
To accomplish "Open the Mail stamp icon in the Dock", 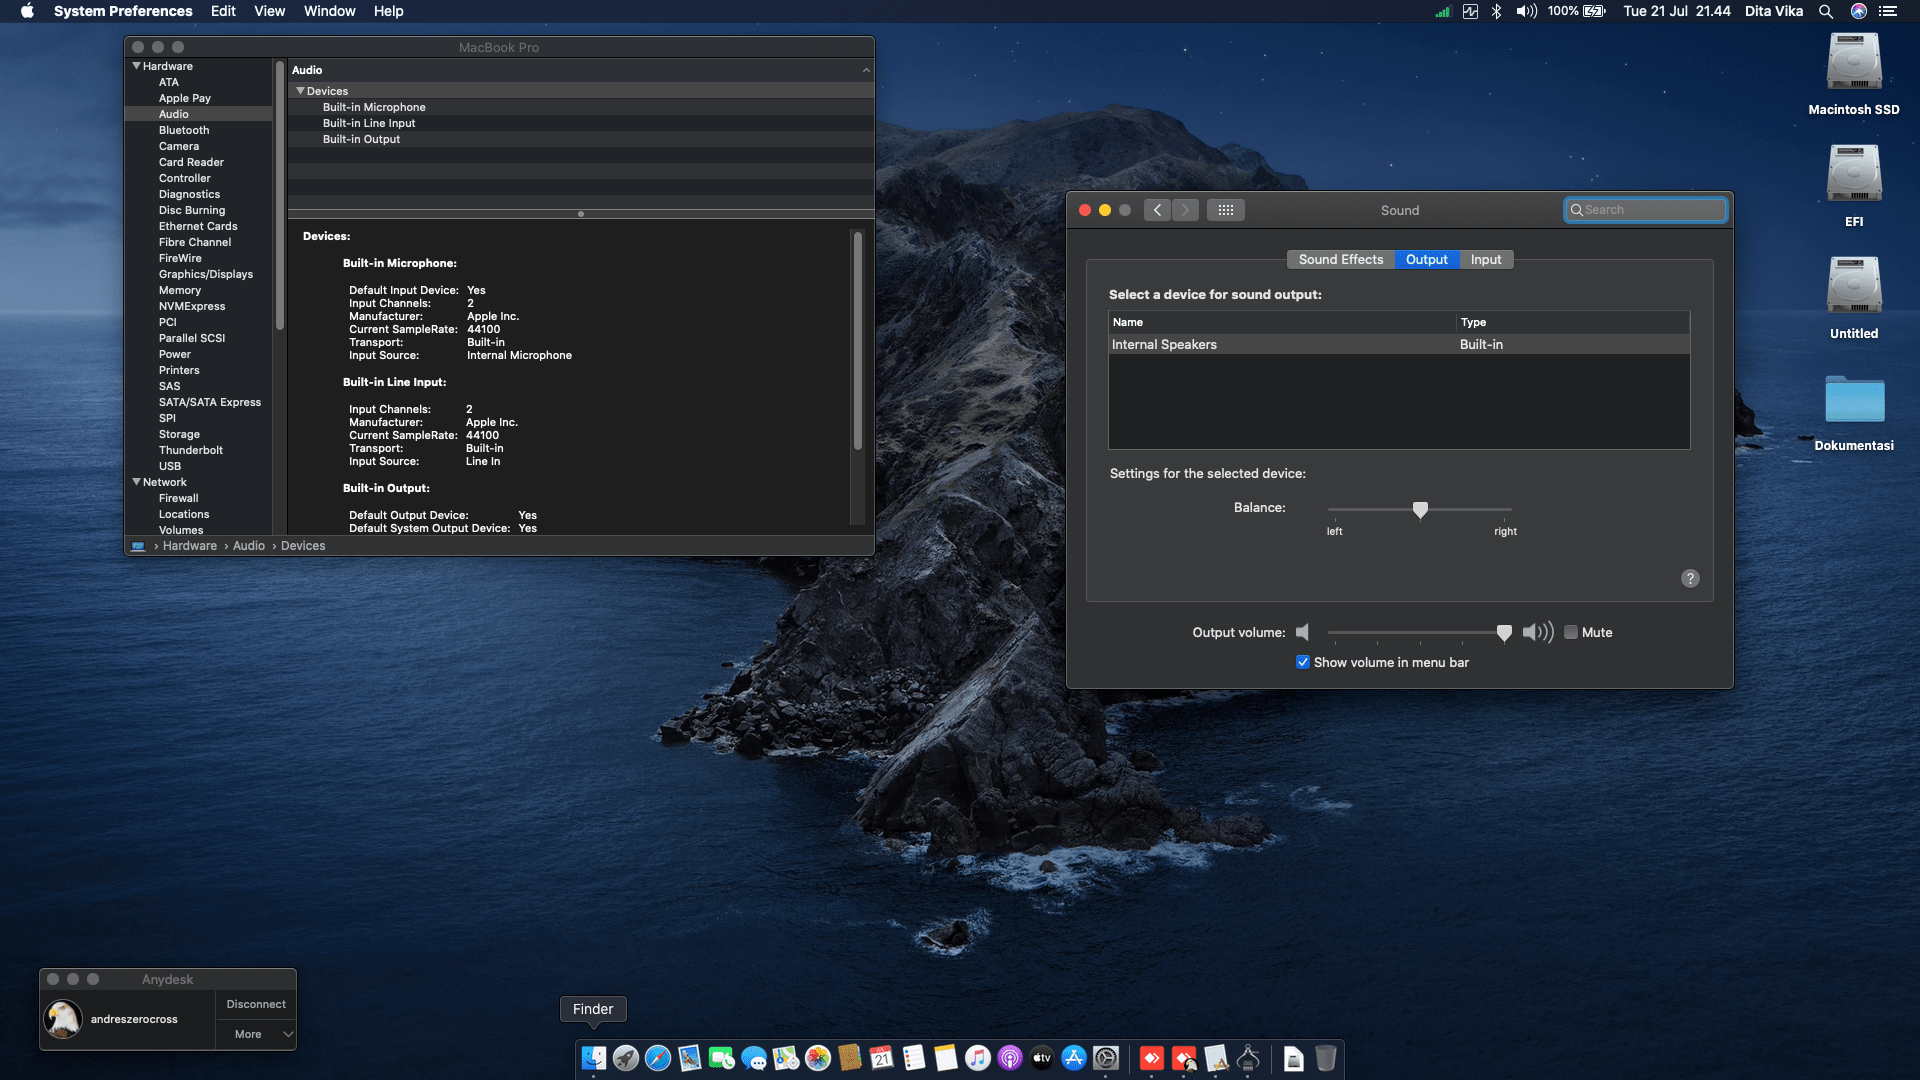I will (x=690, y=1058).
